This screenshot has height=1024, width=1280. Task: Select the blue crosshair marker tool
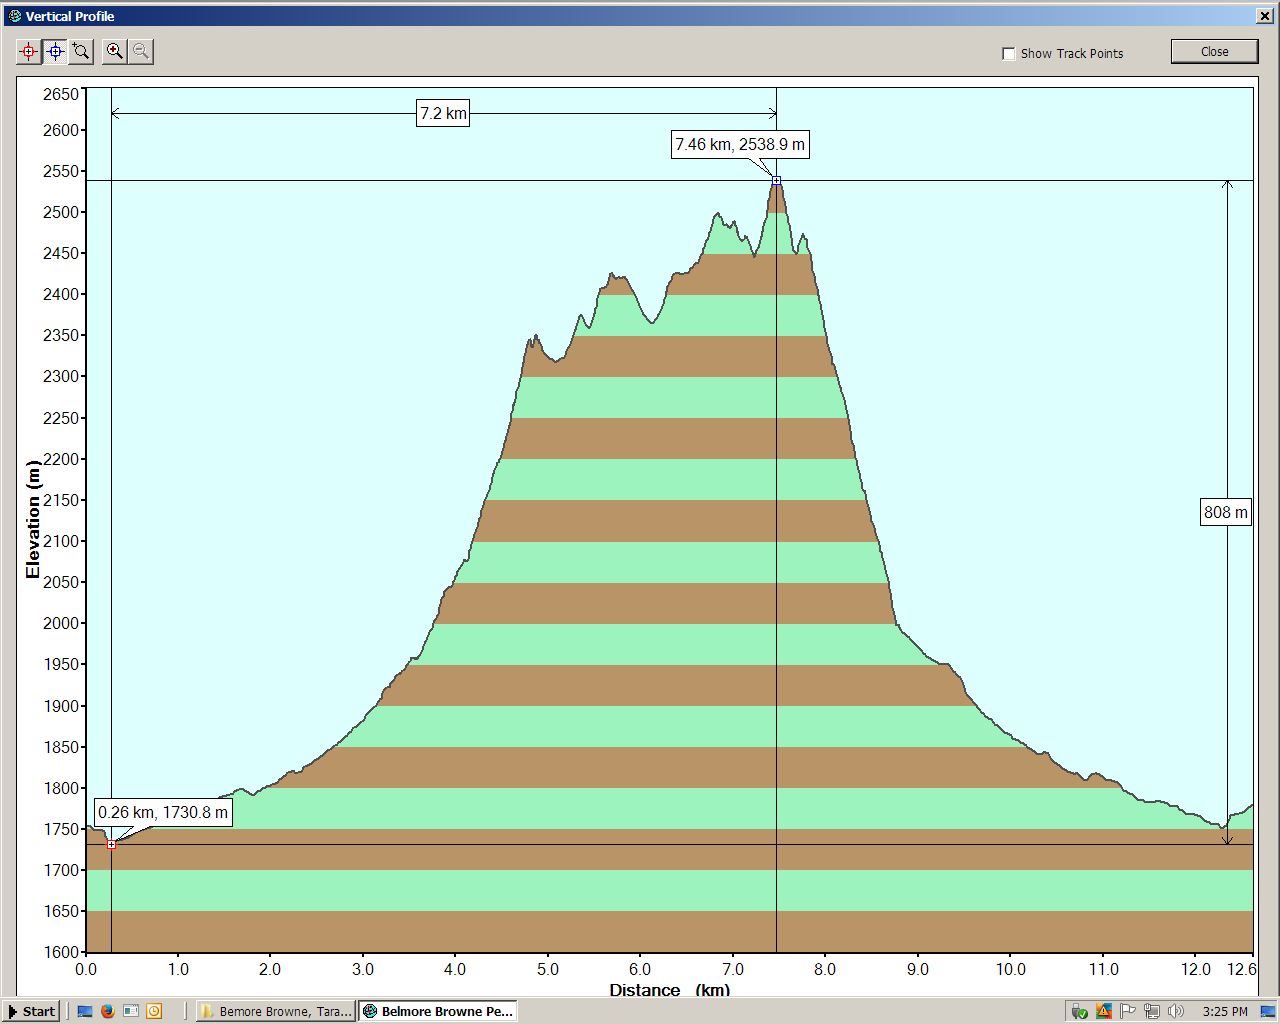coord(55,51)
